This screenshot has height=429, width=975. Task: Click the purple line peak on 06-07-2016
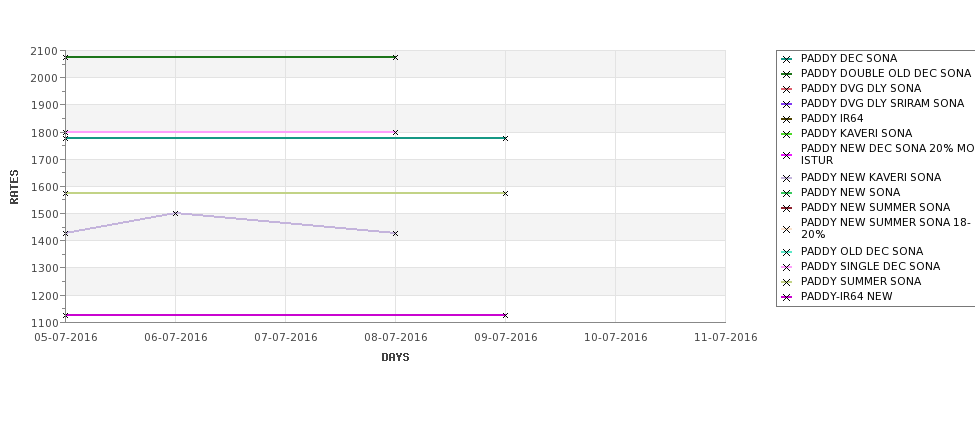point(175,213)
